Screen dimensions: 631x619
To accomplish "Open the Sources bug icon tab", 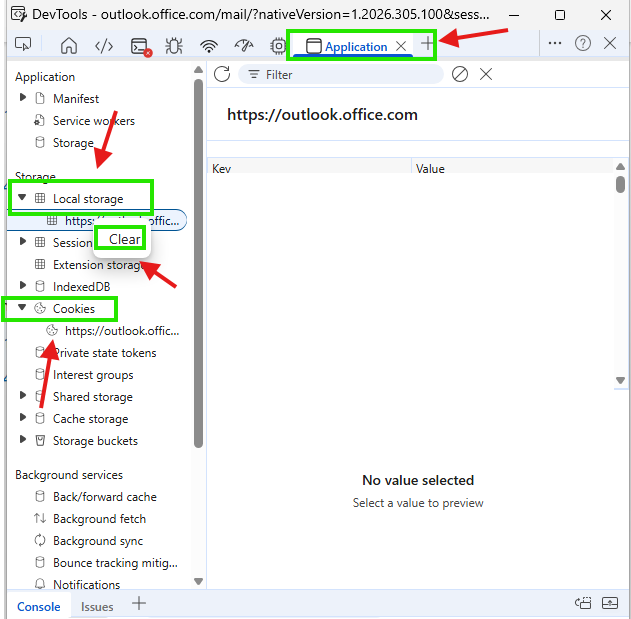I will pos(174,46).
